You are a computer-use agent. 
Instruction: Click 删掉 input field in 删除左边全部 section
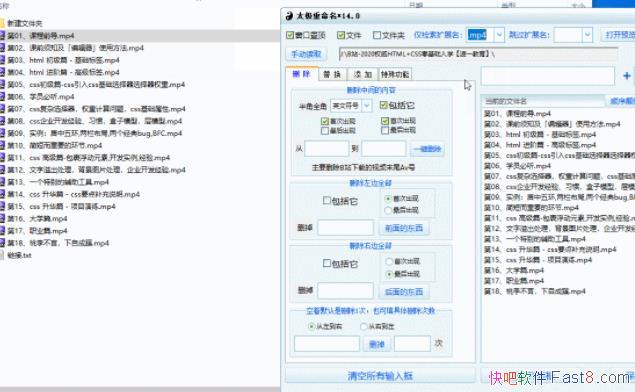(x=346, y=228)
